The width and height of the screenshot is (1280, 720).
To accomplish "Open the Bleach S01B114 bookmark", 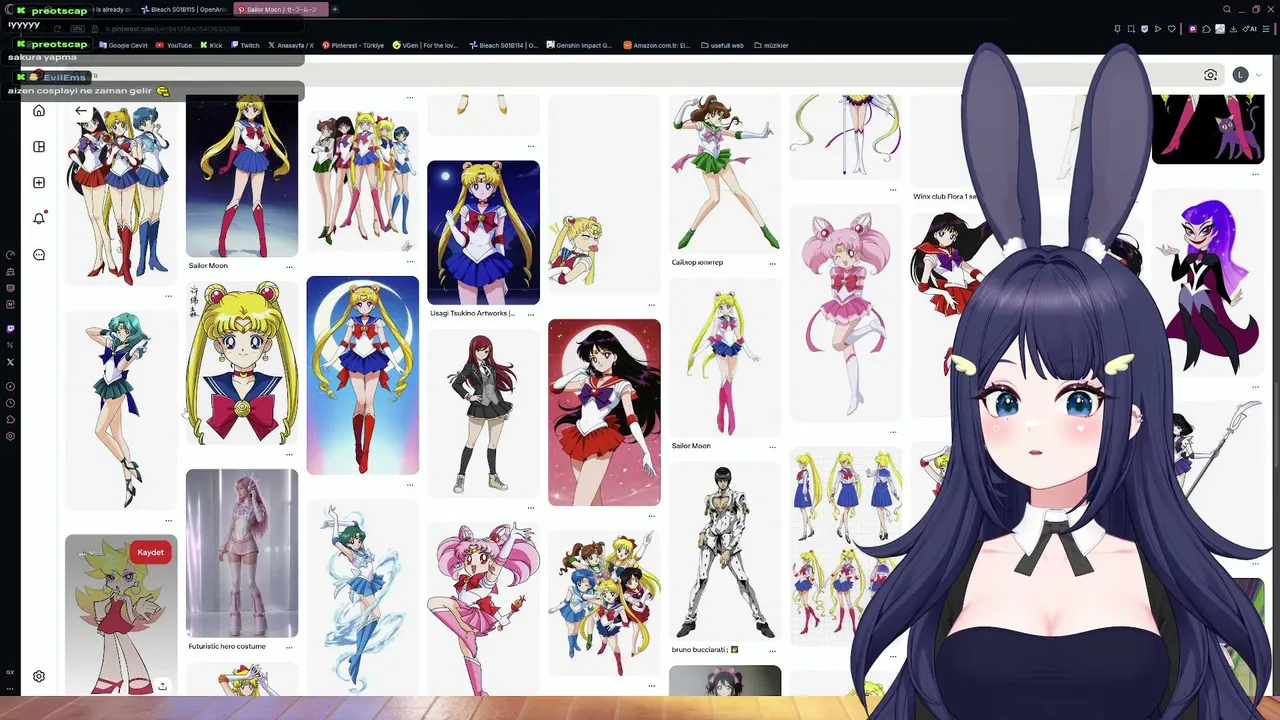I will (x=503, y=45).
